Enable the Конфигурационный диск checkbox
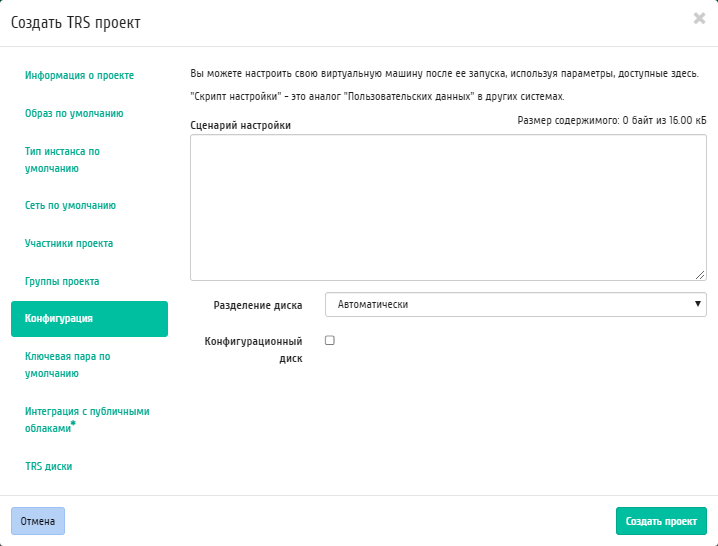The height and width of the screenshot is (546, 718). click(x=330, y=340)
